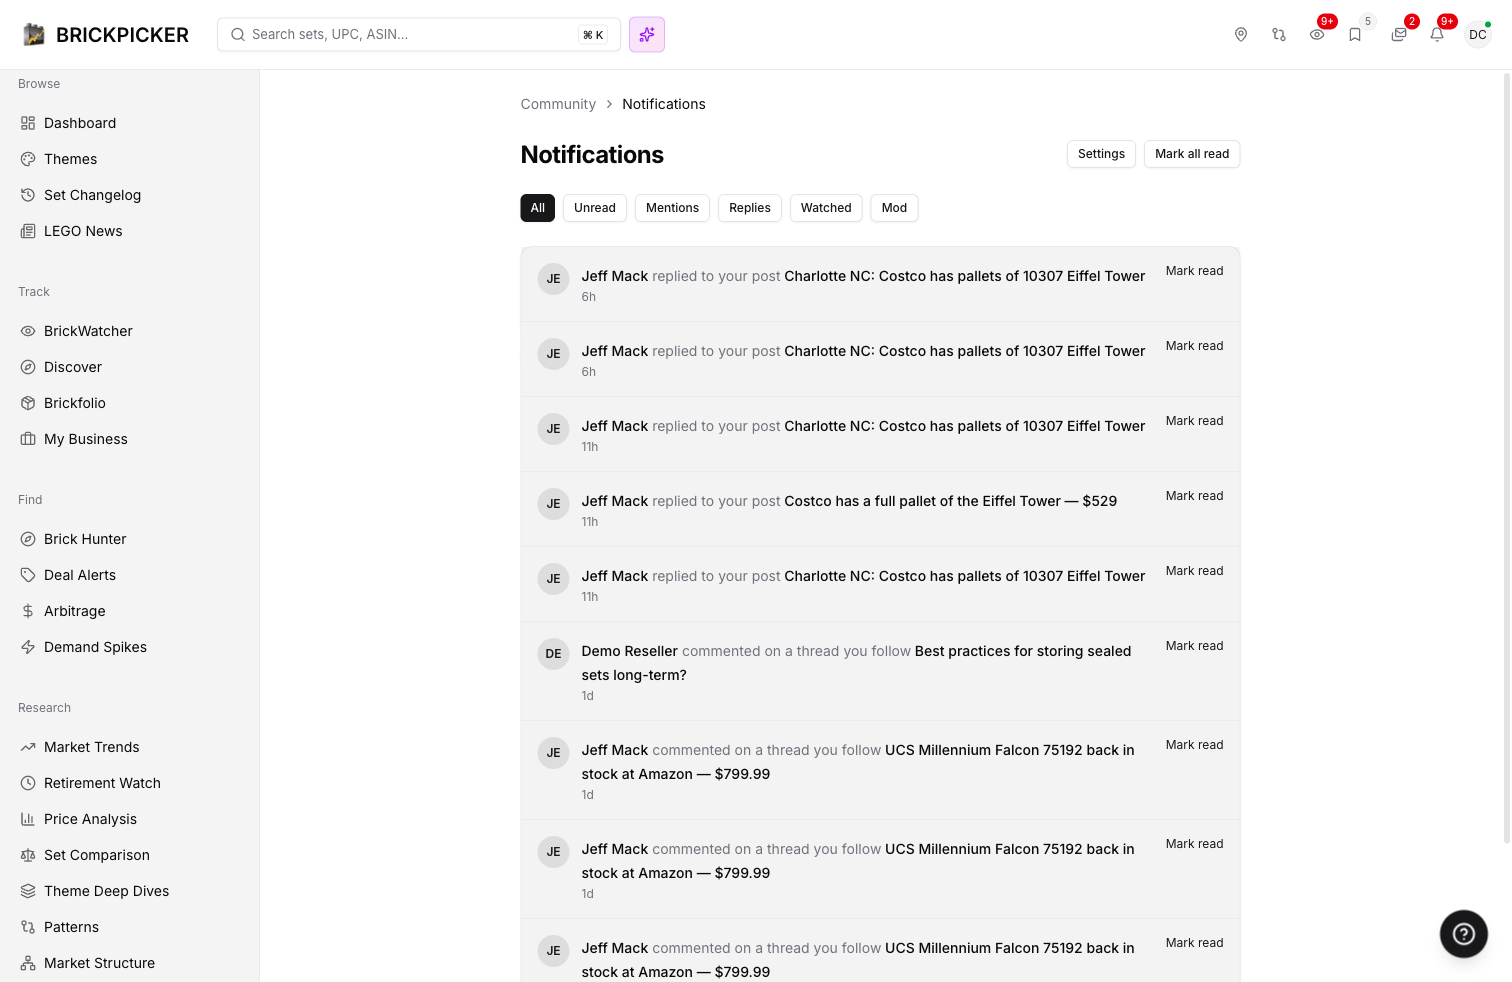Open Arbitrage in sidebar

tap(129, 611)
